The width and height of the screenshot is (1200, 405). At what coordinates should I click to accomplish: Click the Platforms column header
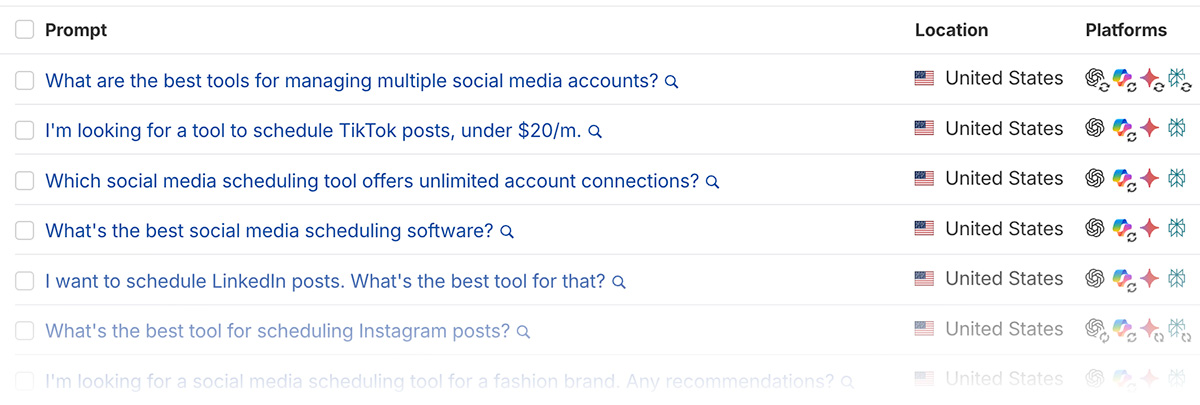coord(1126,30)
